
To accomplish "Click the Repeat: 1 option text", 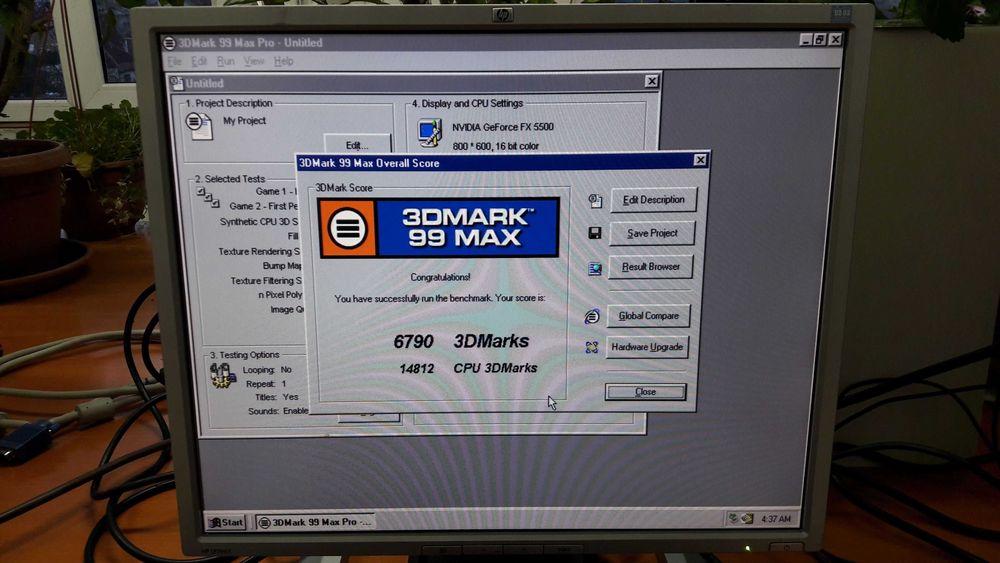I will (x=266, y=383).
